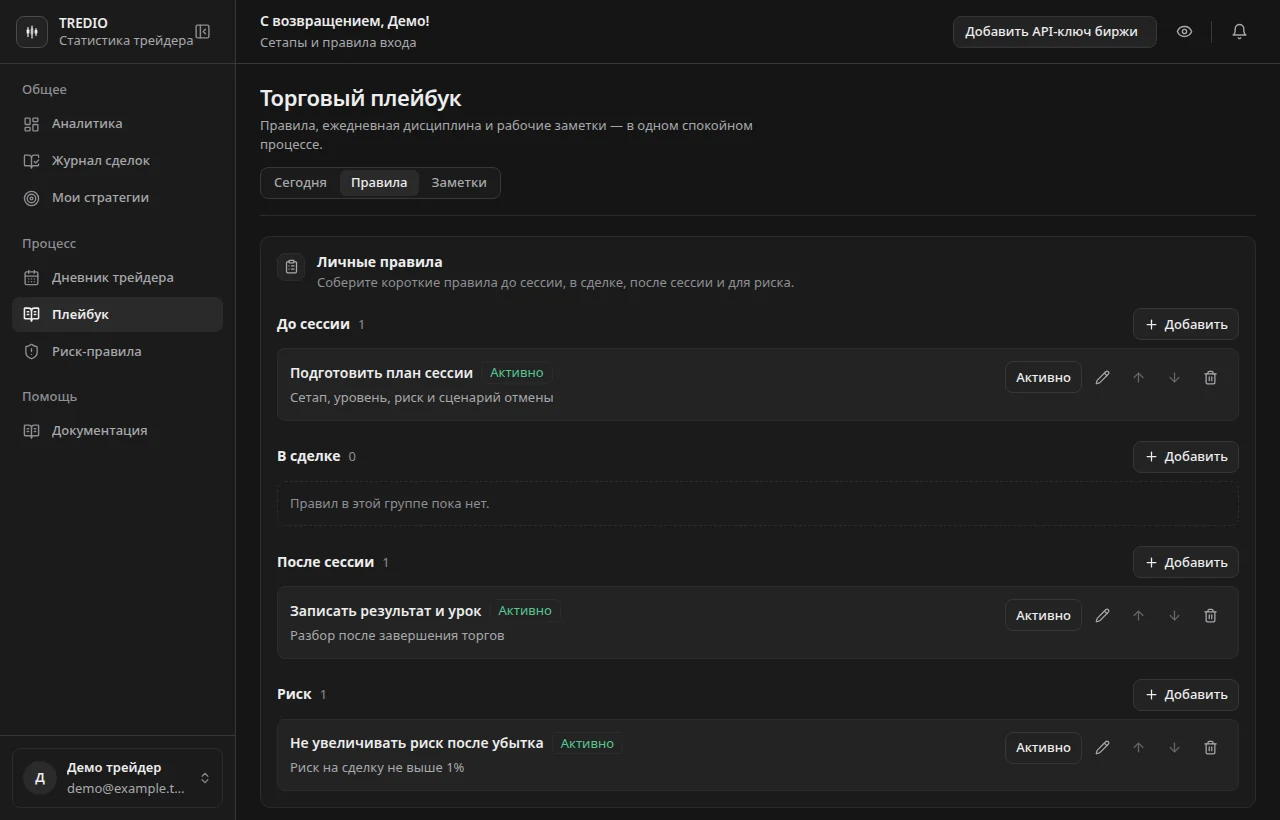1280x820 pixels.
Task: Move "Не увеличивать риск после убытка" down
Action: pyautogui.click(x=1174, y=748)
